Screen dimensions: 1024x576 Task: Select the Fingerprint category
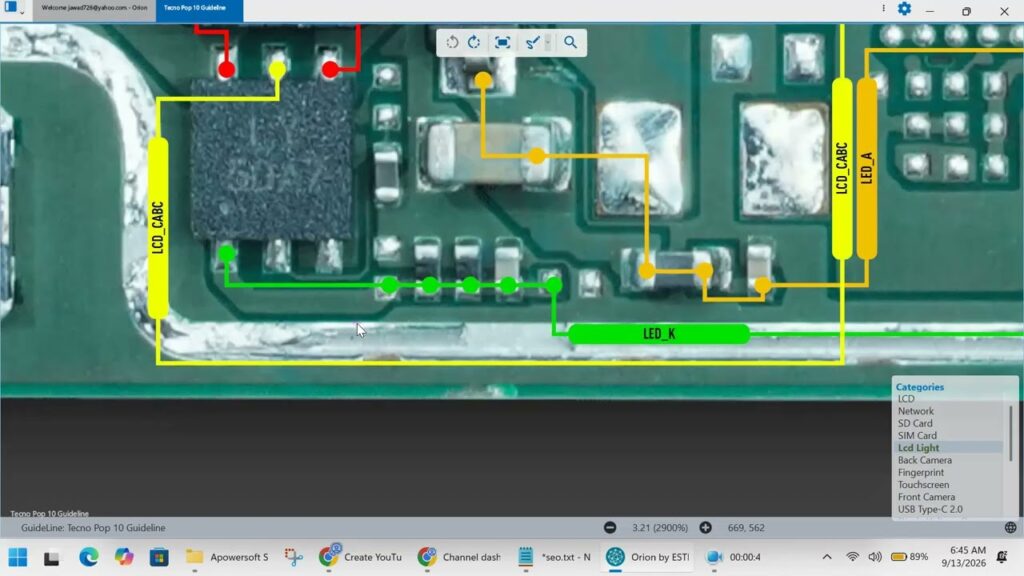click(x=921, y=472)
